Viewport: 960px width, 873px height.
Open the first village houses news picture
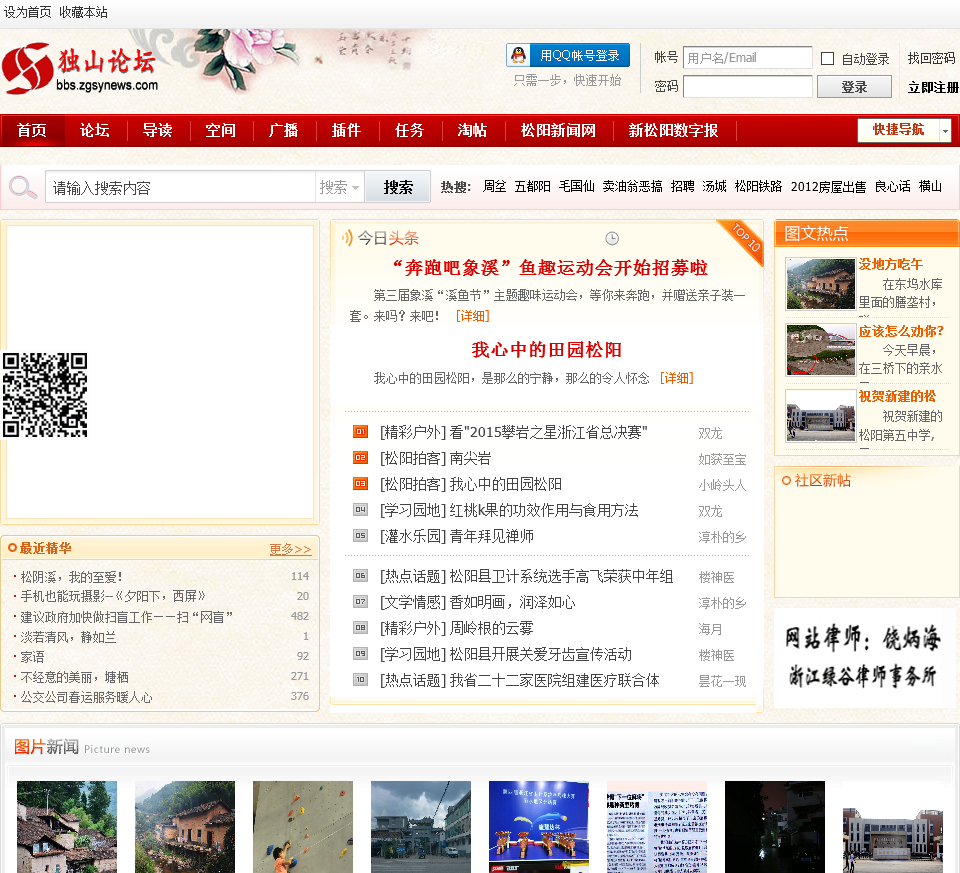pyautogui.click(x=67, y=826)
